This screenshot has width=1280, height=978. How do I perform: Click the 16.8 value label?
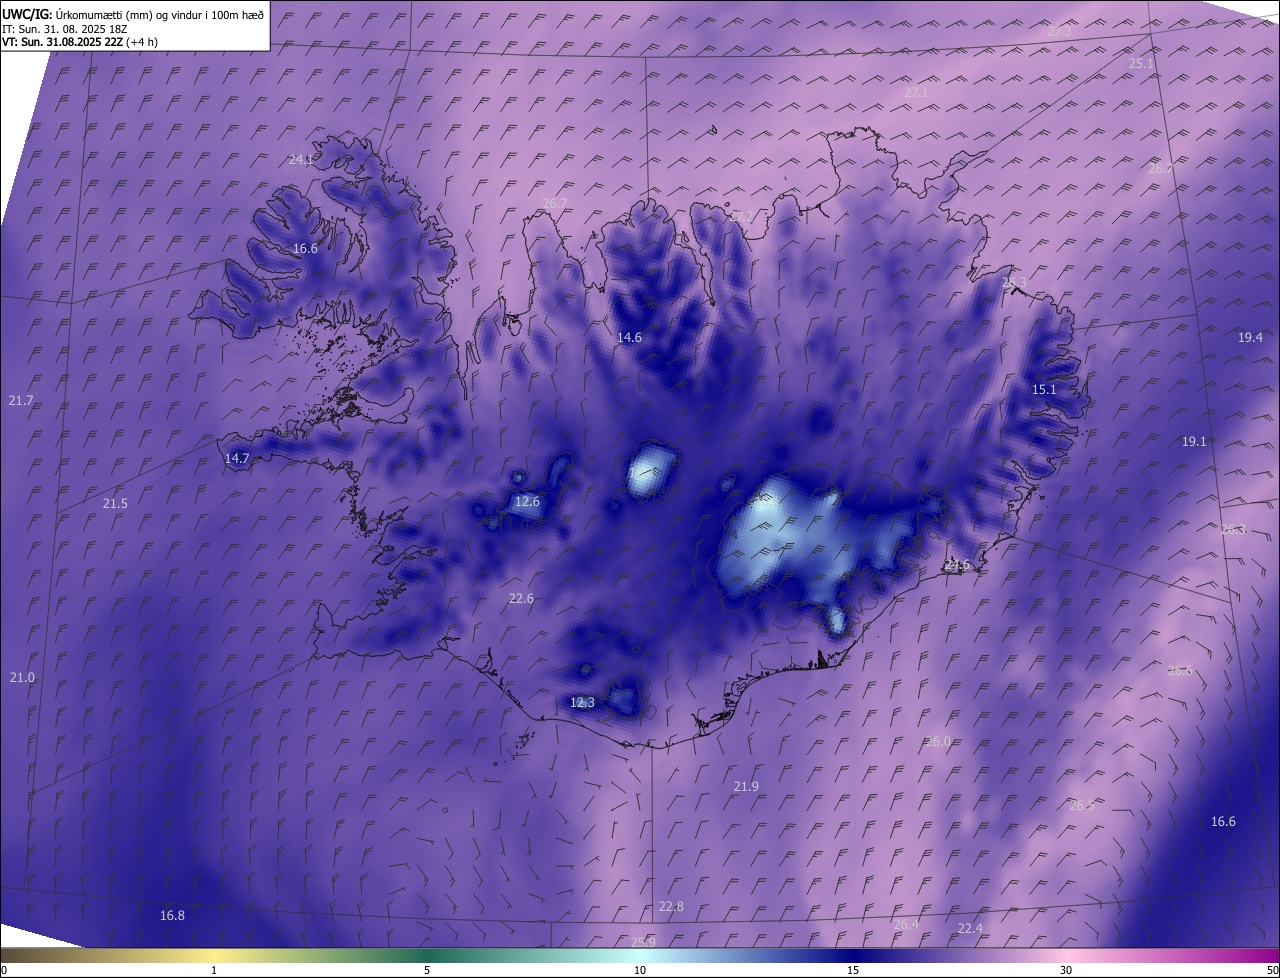[x=172, y=916]
